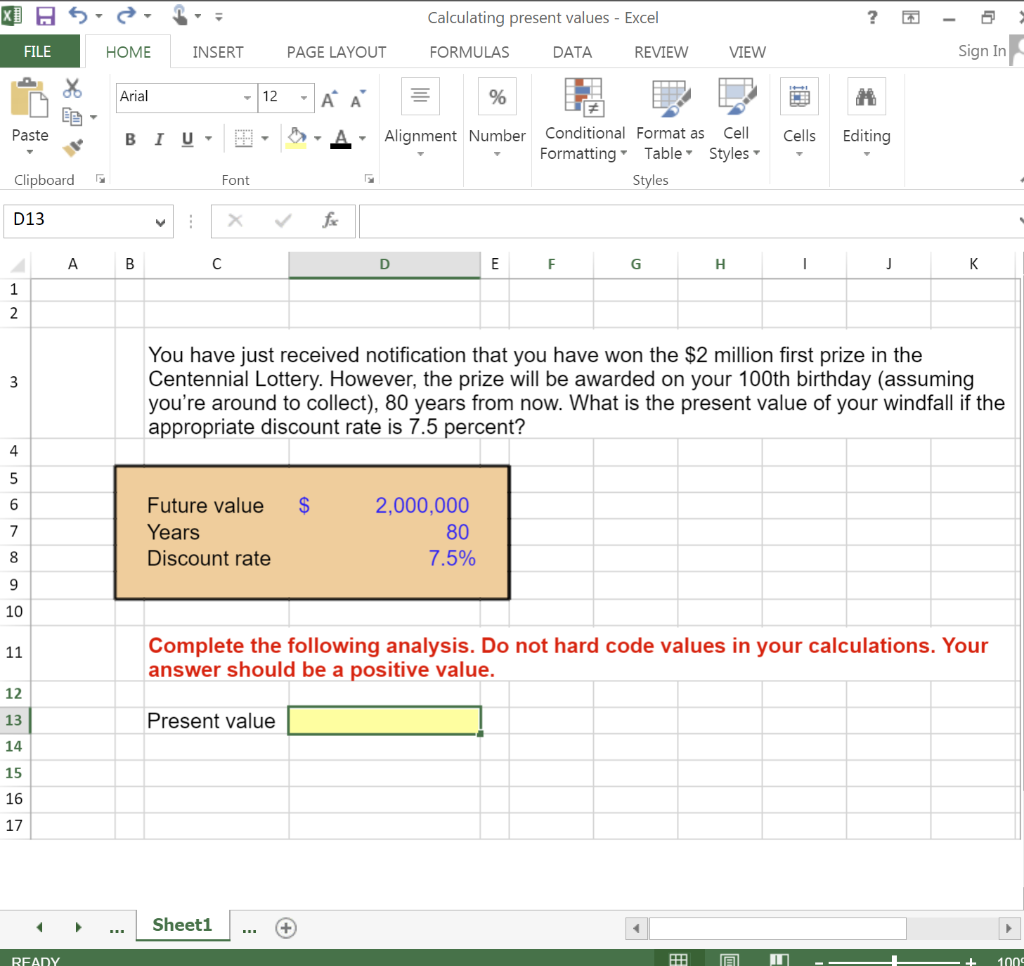Image resolution: width=1024 pixels, height=966 pixels.
Task: Switch to the FORMULAS ribbon tab
Action: coord(469,52)
